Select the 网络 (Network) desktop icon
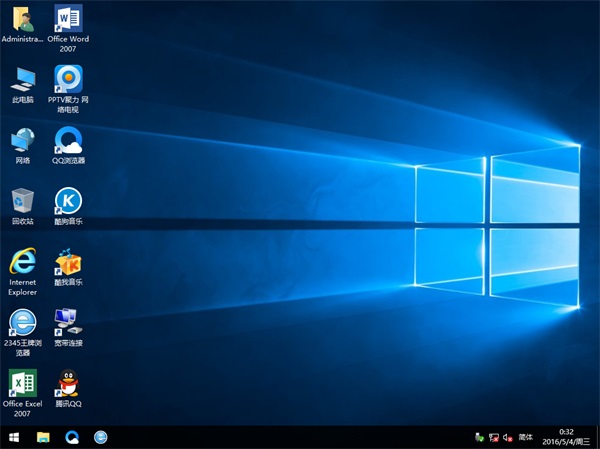This screenshot has width=600, height=449. click(x=22, y=140)
